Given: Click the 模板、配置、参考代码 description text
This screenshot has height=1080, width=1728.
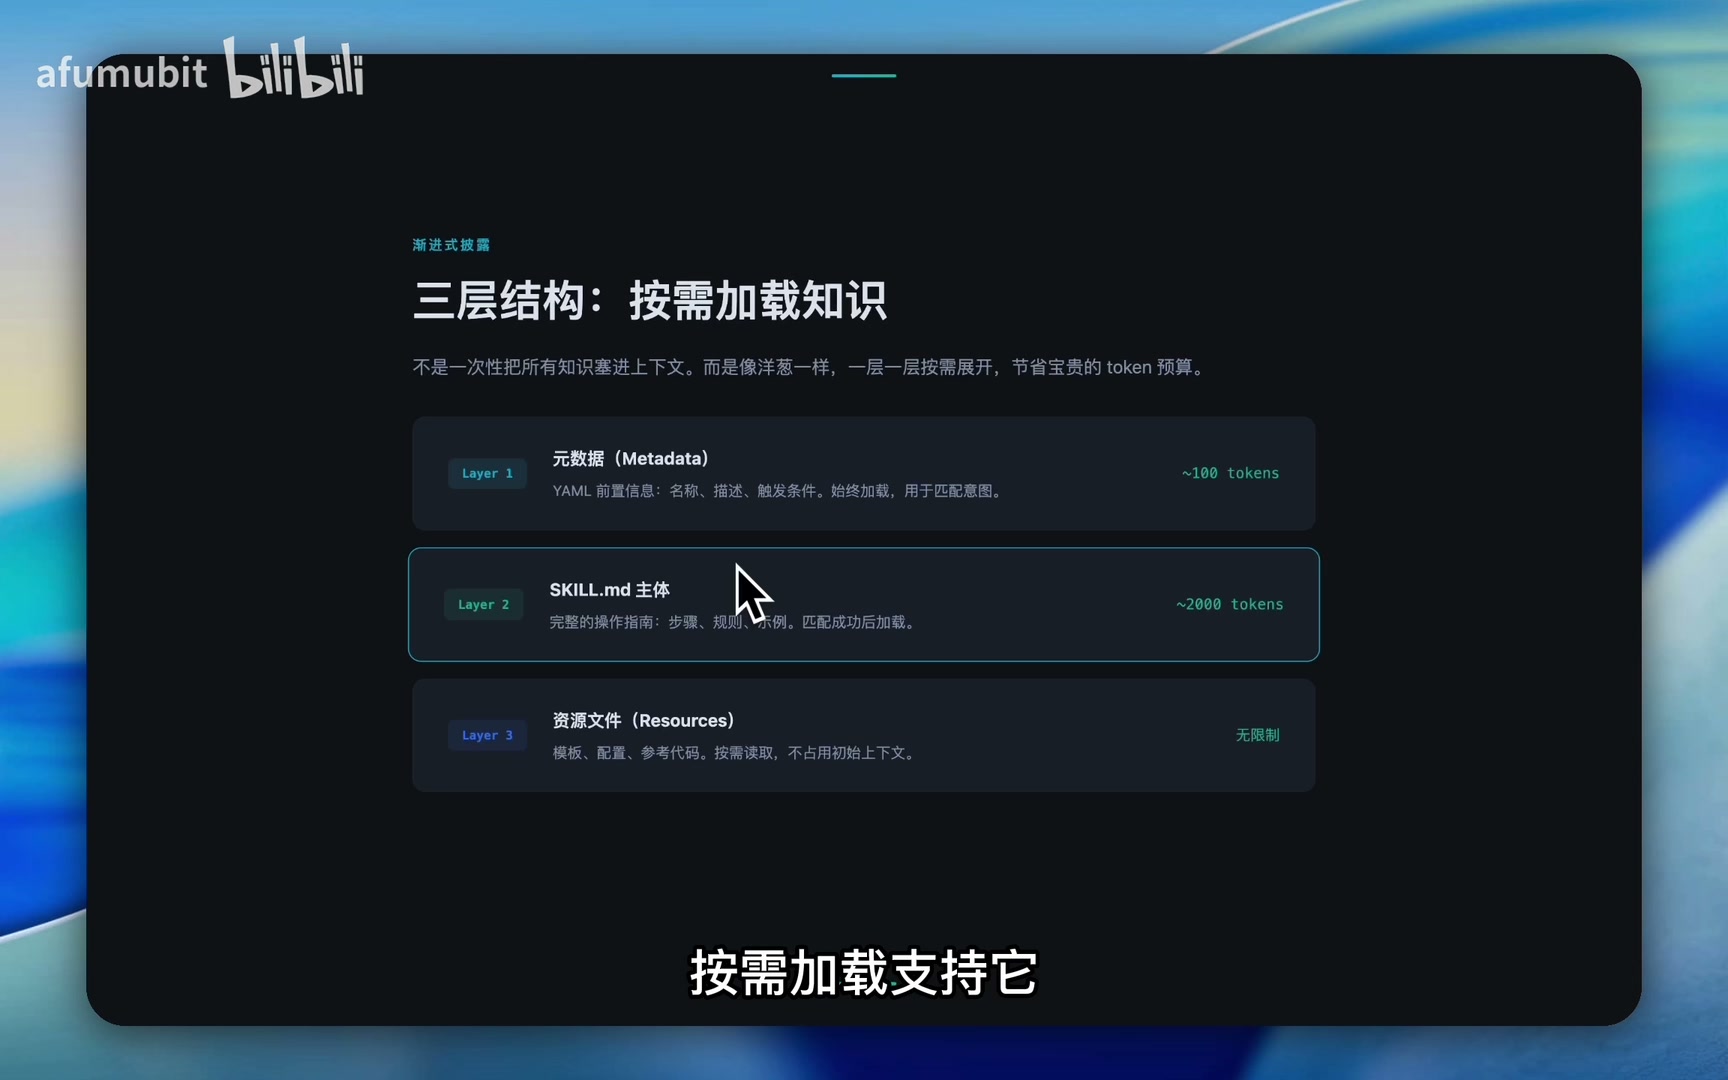Looking at the screenshot, I should click(x=734, y=752).
